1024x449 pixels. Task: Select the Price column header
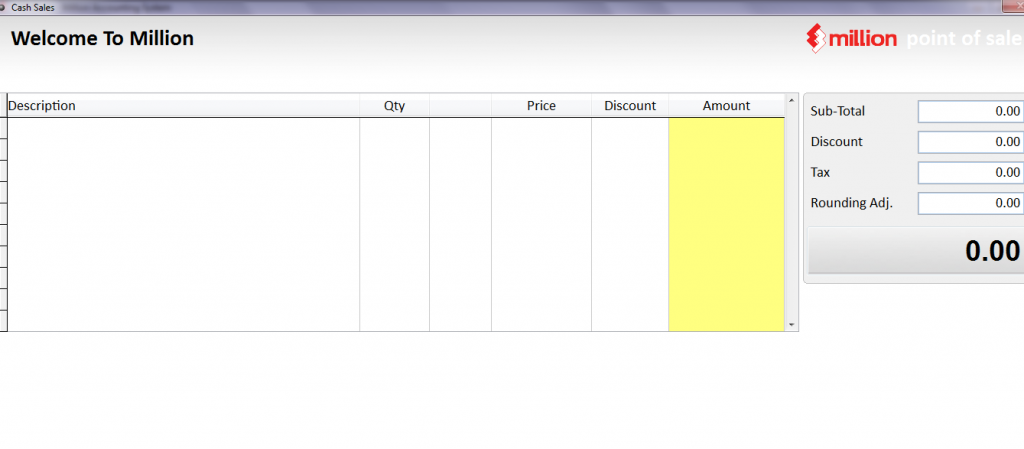pyautogui.click(x=541, y=106)
